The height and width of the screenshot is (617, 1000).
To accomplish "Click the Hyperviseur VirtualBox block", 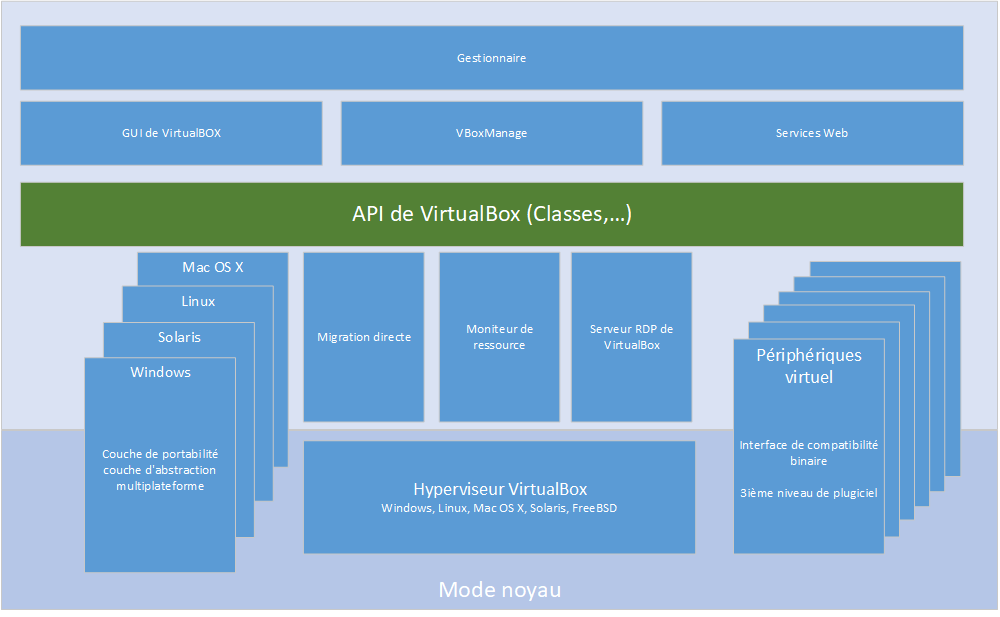I will tap(499, 497).
